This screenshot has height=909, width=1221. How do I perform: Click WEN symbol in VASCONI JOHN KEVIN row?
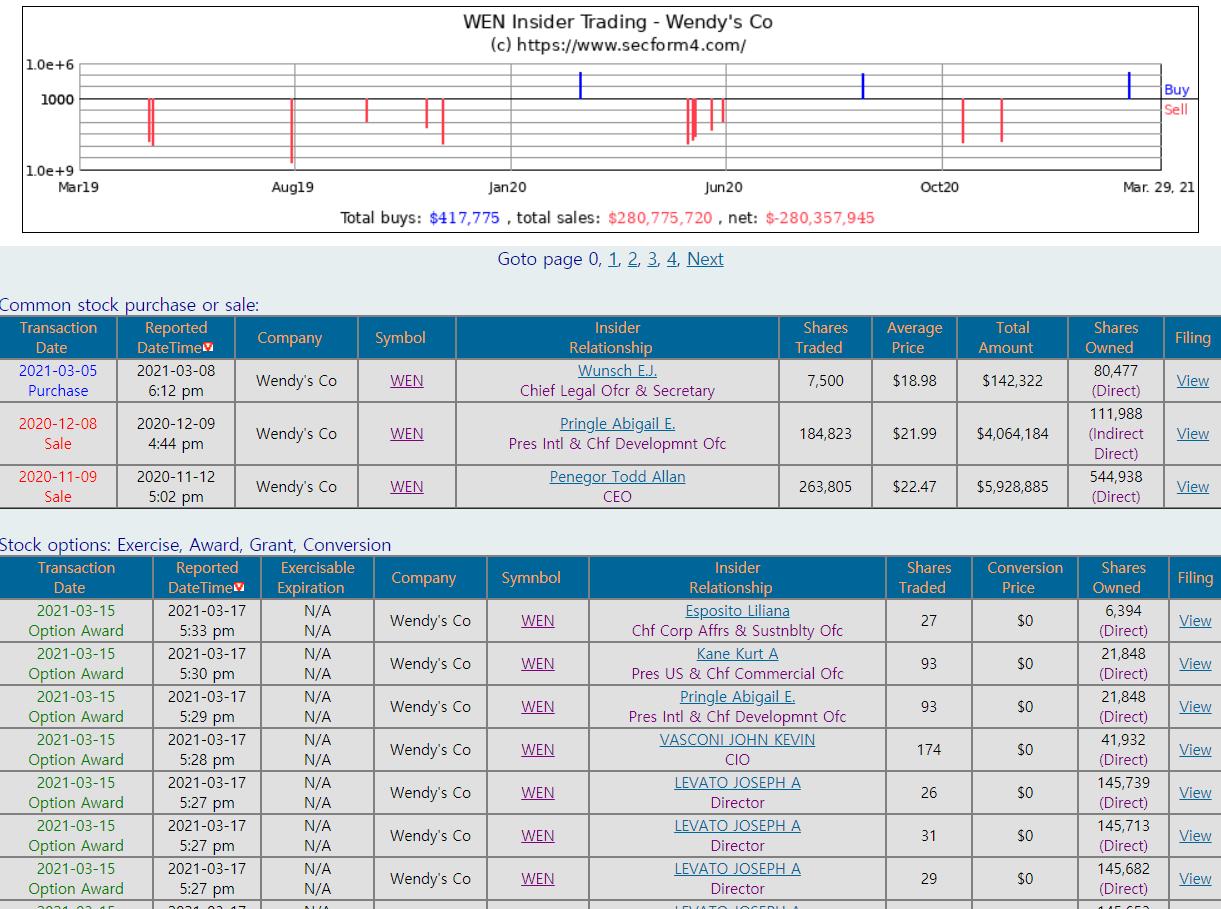(x=537, y=750)
